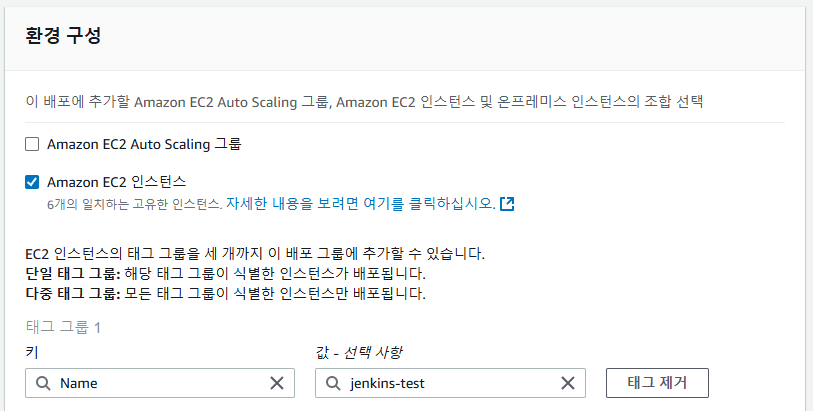813x411 pixels.
Task: Click the magnifier icon in the 값 field
Action: [333, 384]
